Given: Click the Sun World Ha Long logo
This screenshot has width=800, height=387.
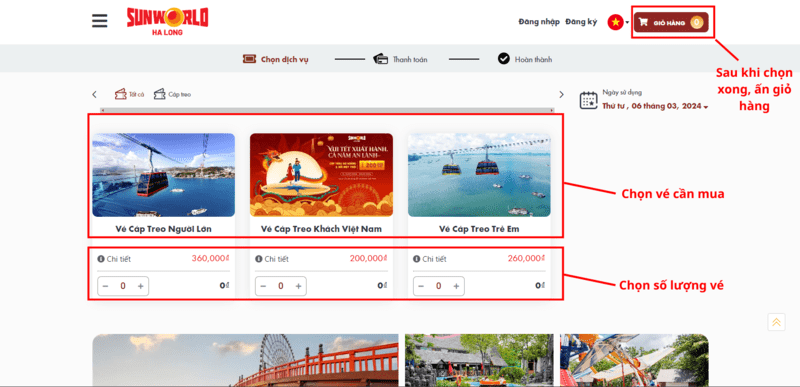Looking at the screenshot, I should click(167, 21).
